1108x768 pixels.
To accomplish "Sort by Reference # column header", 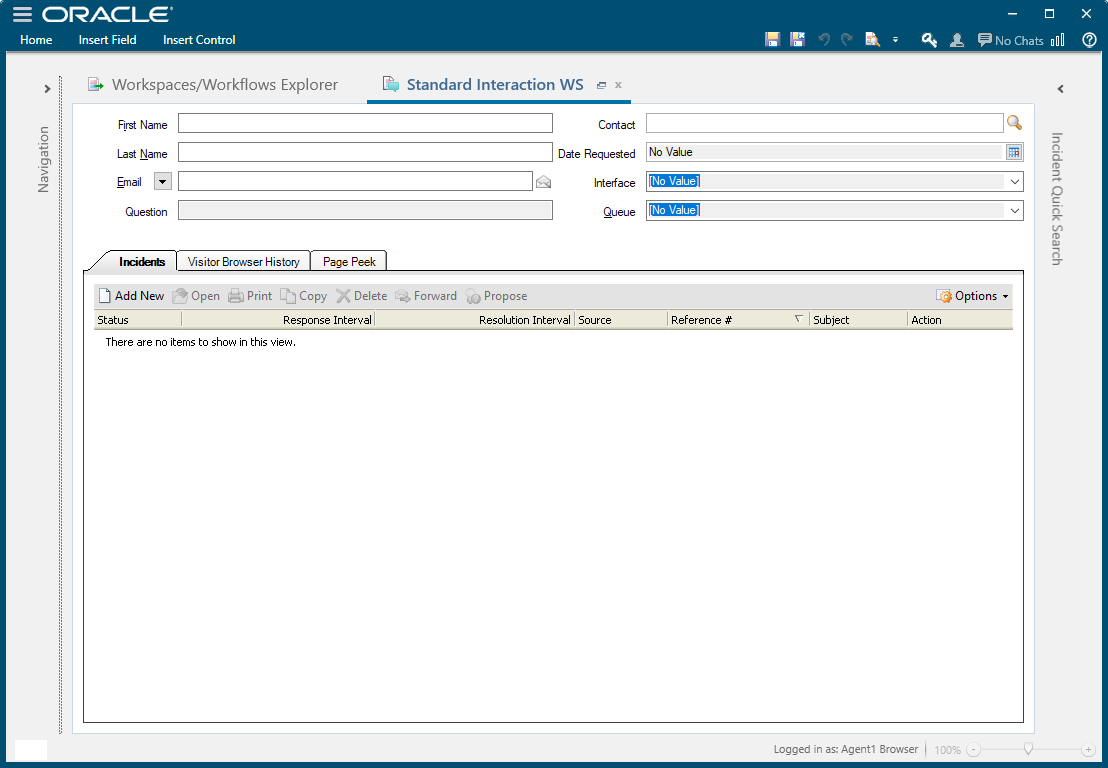I will pyautogui.click(x=738, y=320).
